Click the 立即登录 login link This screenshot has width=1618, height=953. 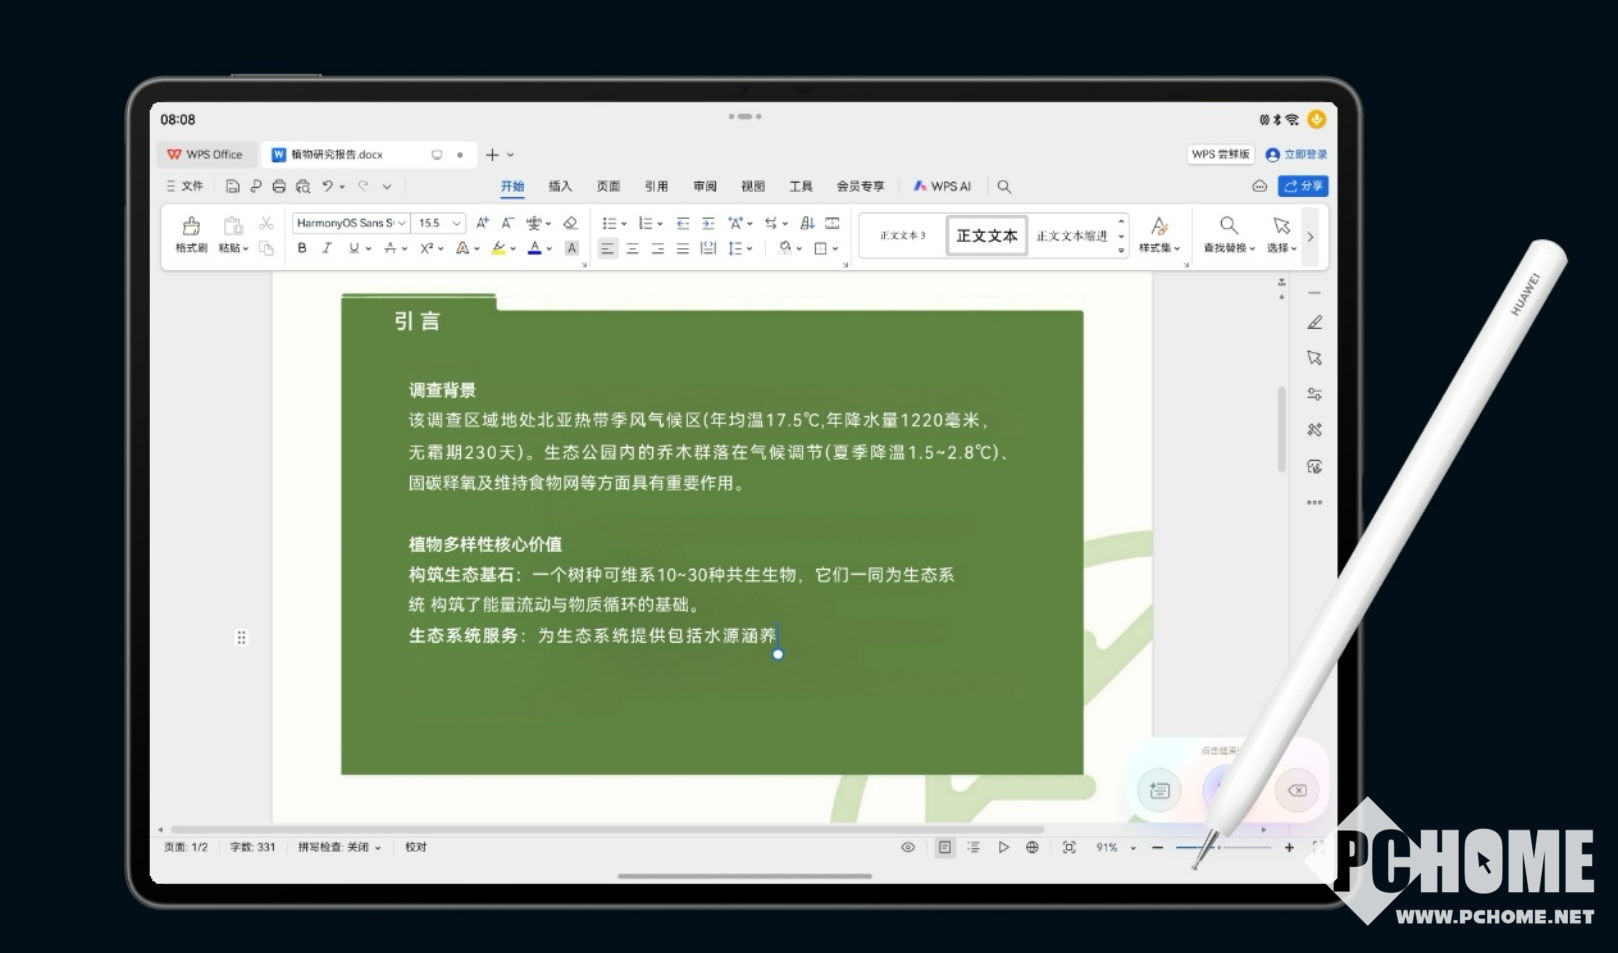pyautogui.click(x=1297, y=155)
